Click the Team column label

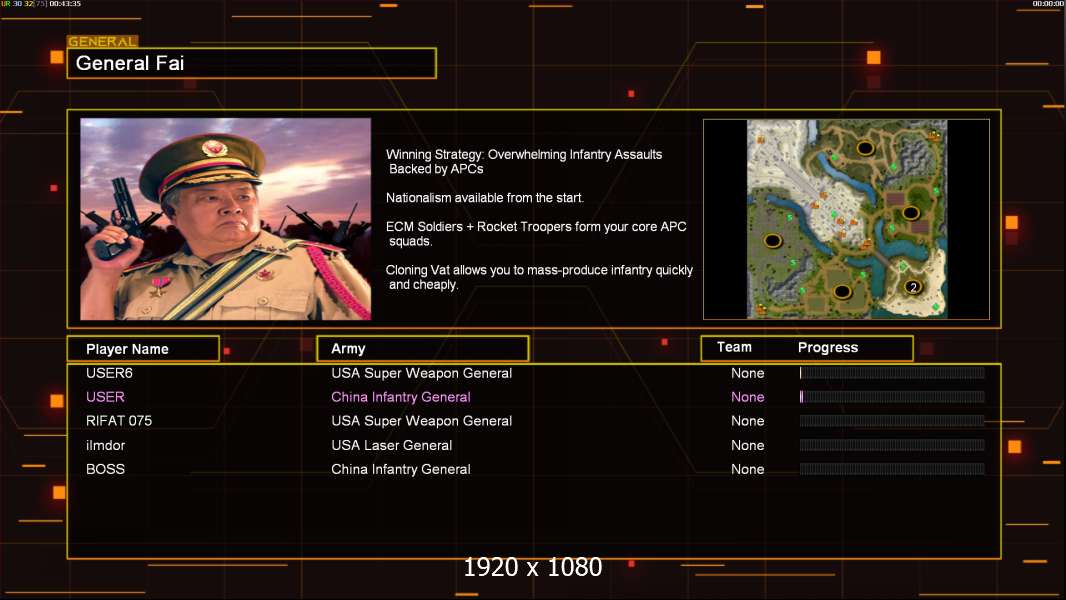click(734, 347)
